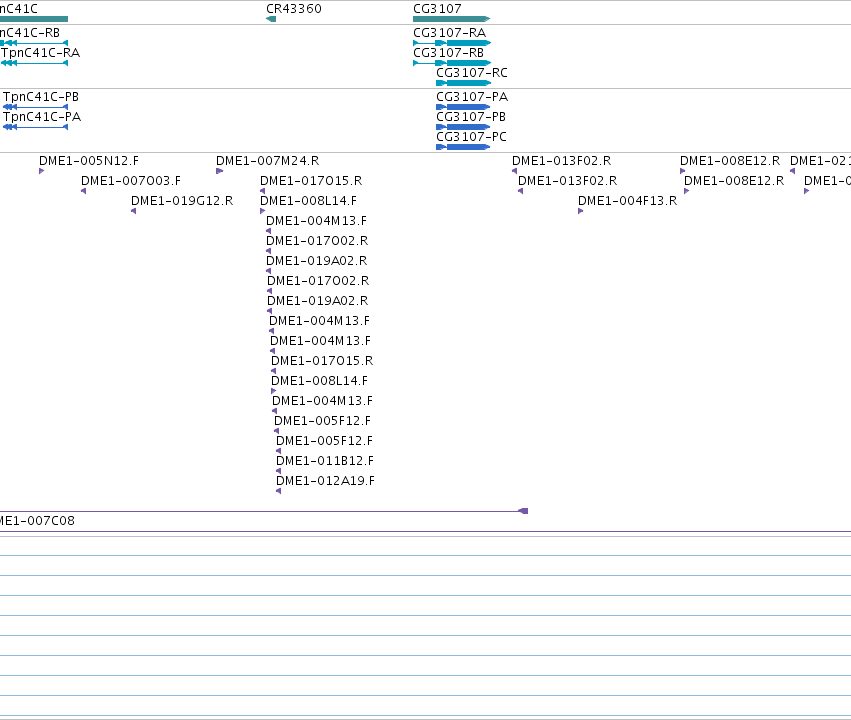Click the CG3107-PC protein label

(x=471, y=137)
